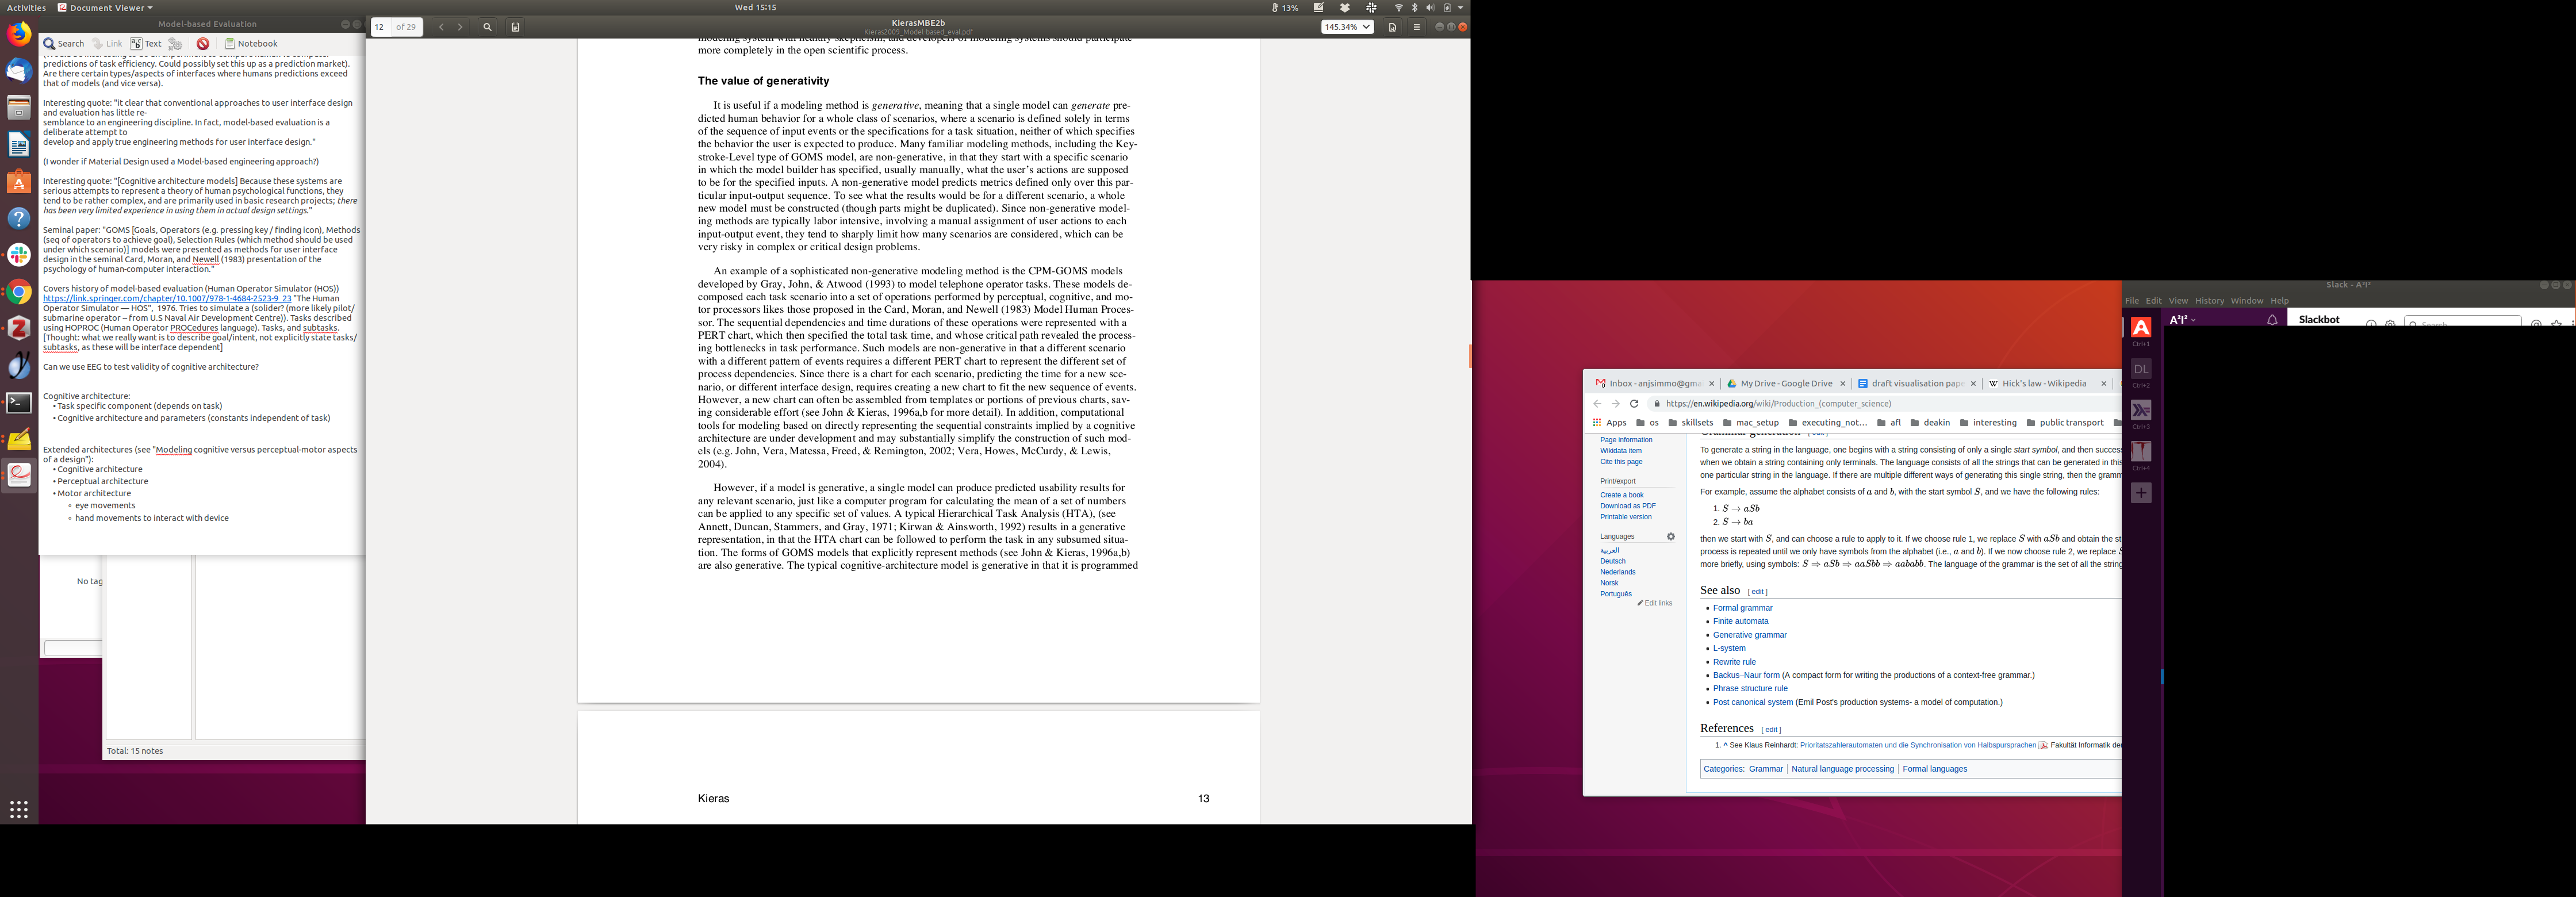The image size is (2576, 897).
Task: Expand the A²I² workspace menu in Slack
Action: click(x=2183, y=320)
